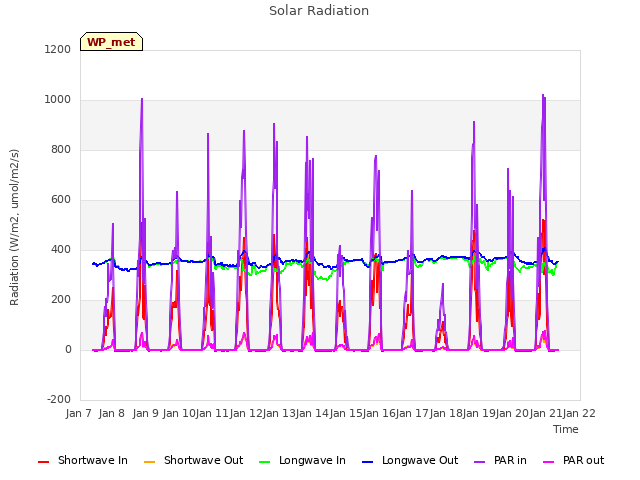640x480 pixels.
Task: Click the red Shortwave In legend swatch
Action: pos(43,462)
